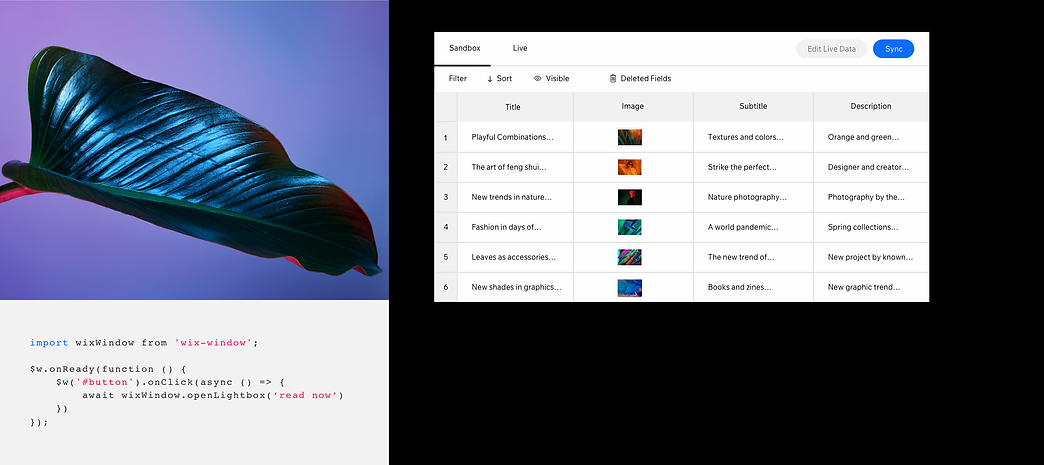
Task: Click the Subtitle column header
Action: click(x=753, y=107)
